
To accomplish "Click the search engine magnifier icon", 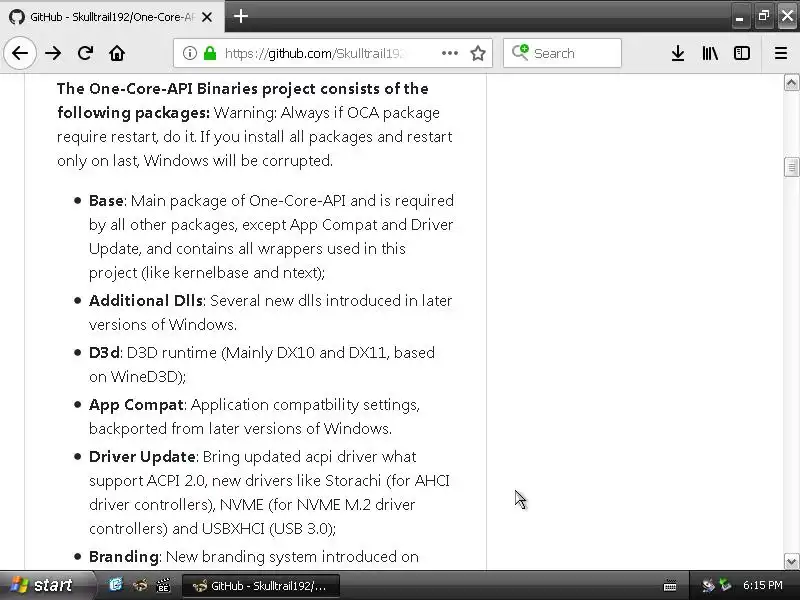I will point(520,52).
